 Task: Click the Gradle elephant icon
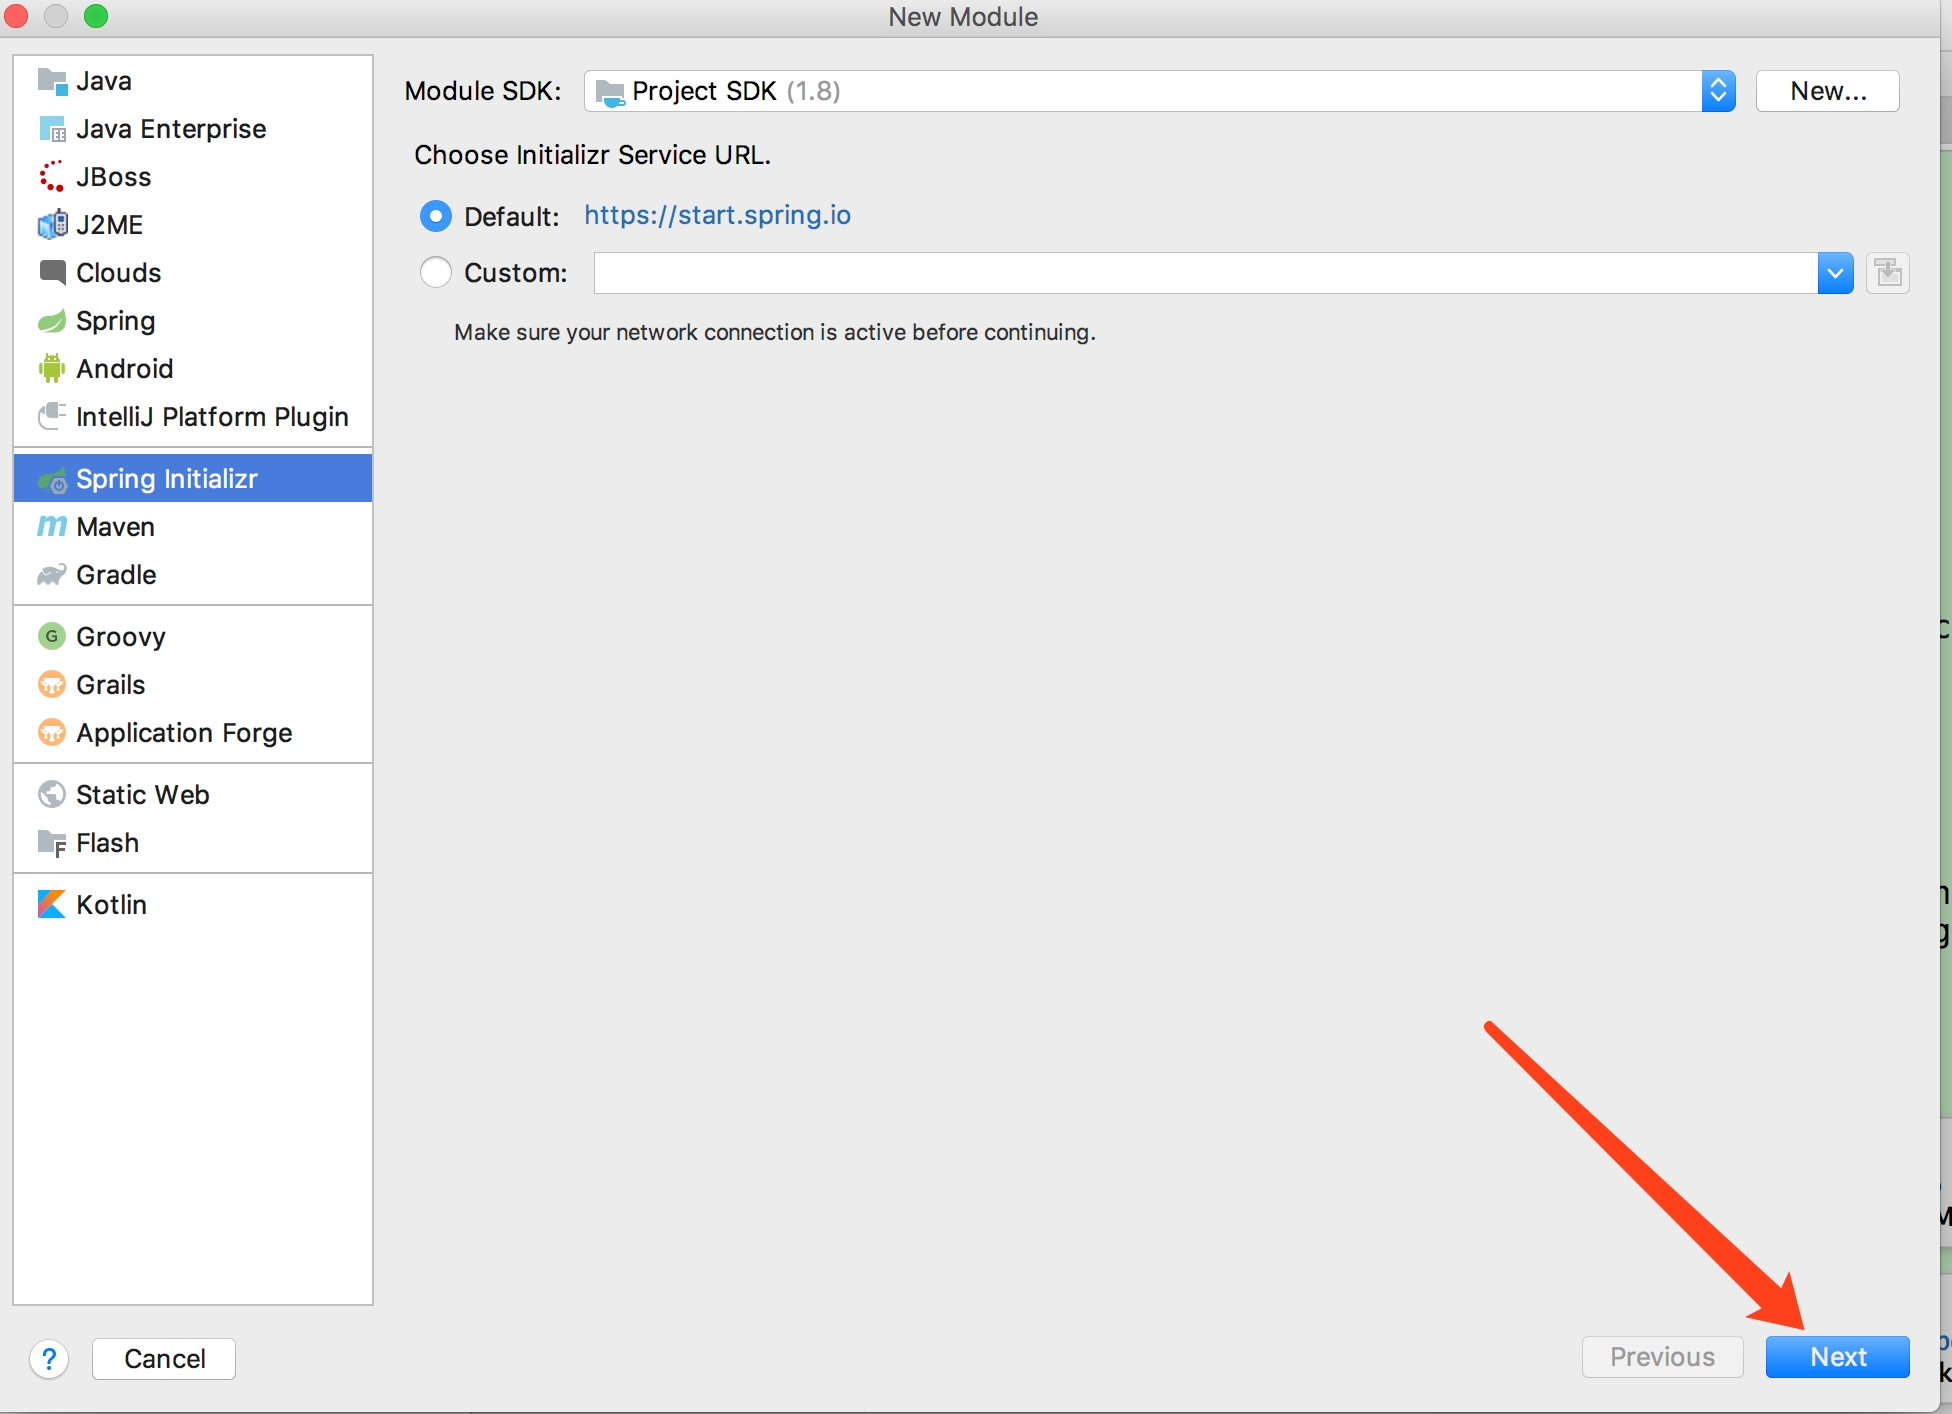51,575
